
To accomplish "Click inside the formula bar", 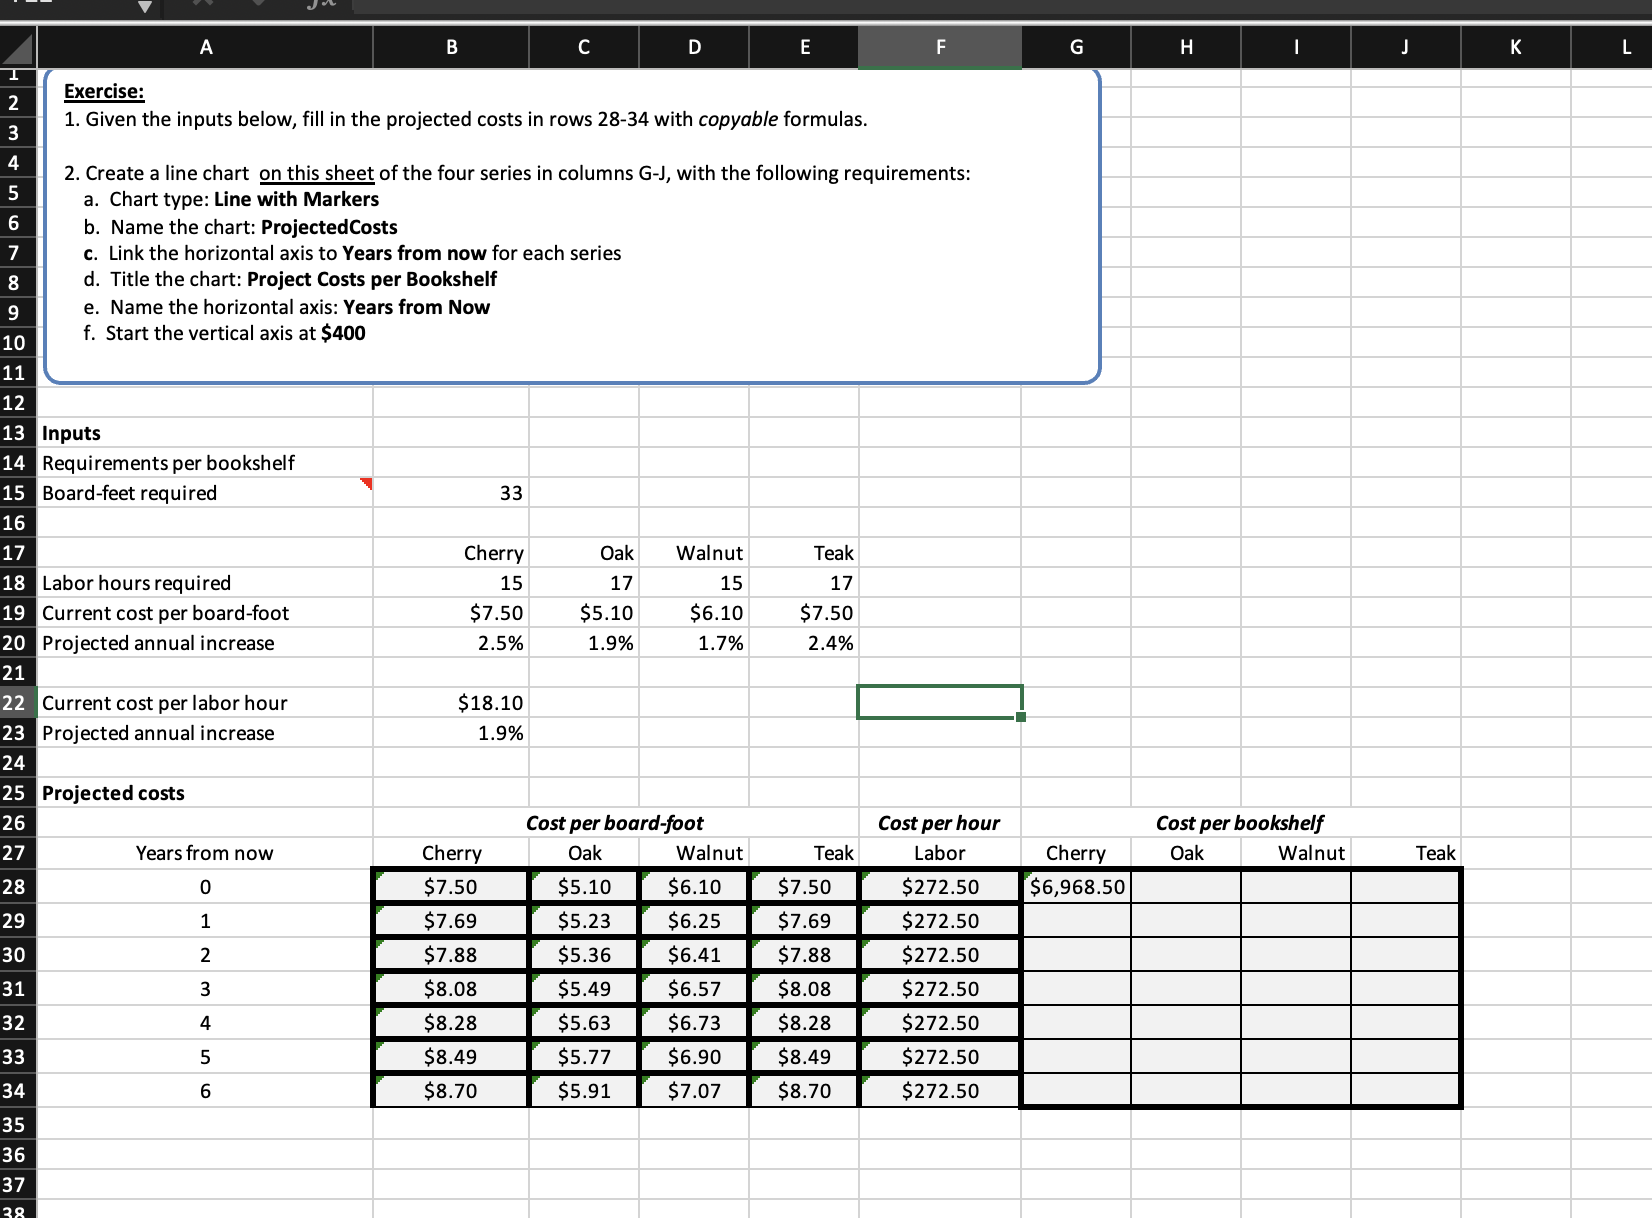I will click(x=800, y=8).
